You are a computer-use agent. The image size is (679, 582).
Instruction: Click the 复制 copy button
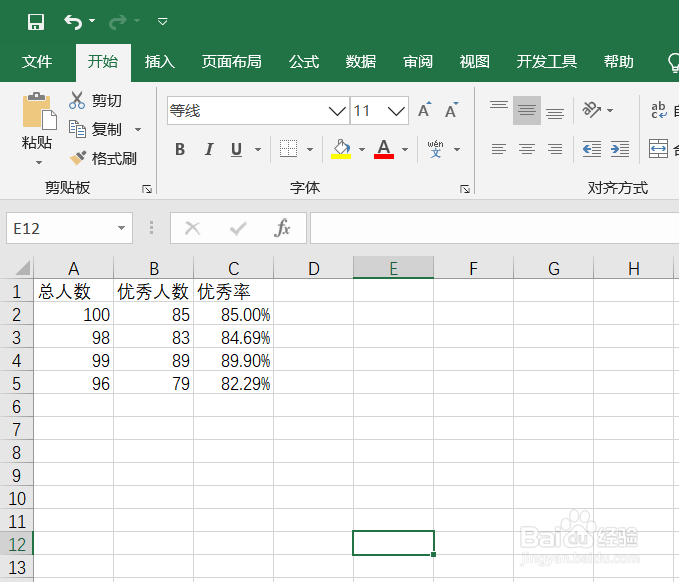pyautogui.click(x=95, y=129)
